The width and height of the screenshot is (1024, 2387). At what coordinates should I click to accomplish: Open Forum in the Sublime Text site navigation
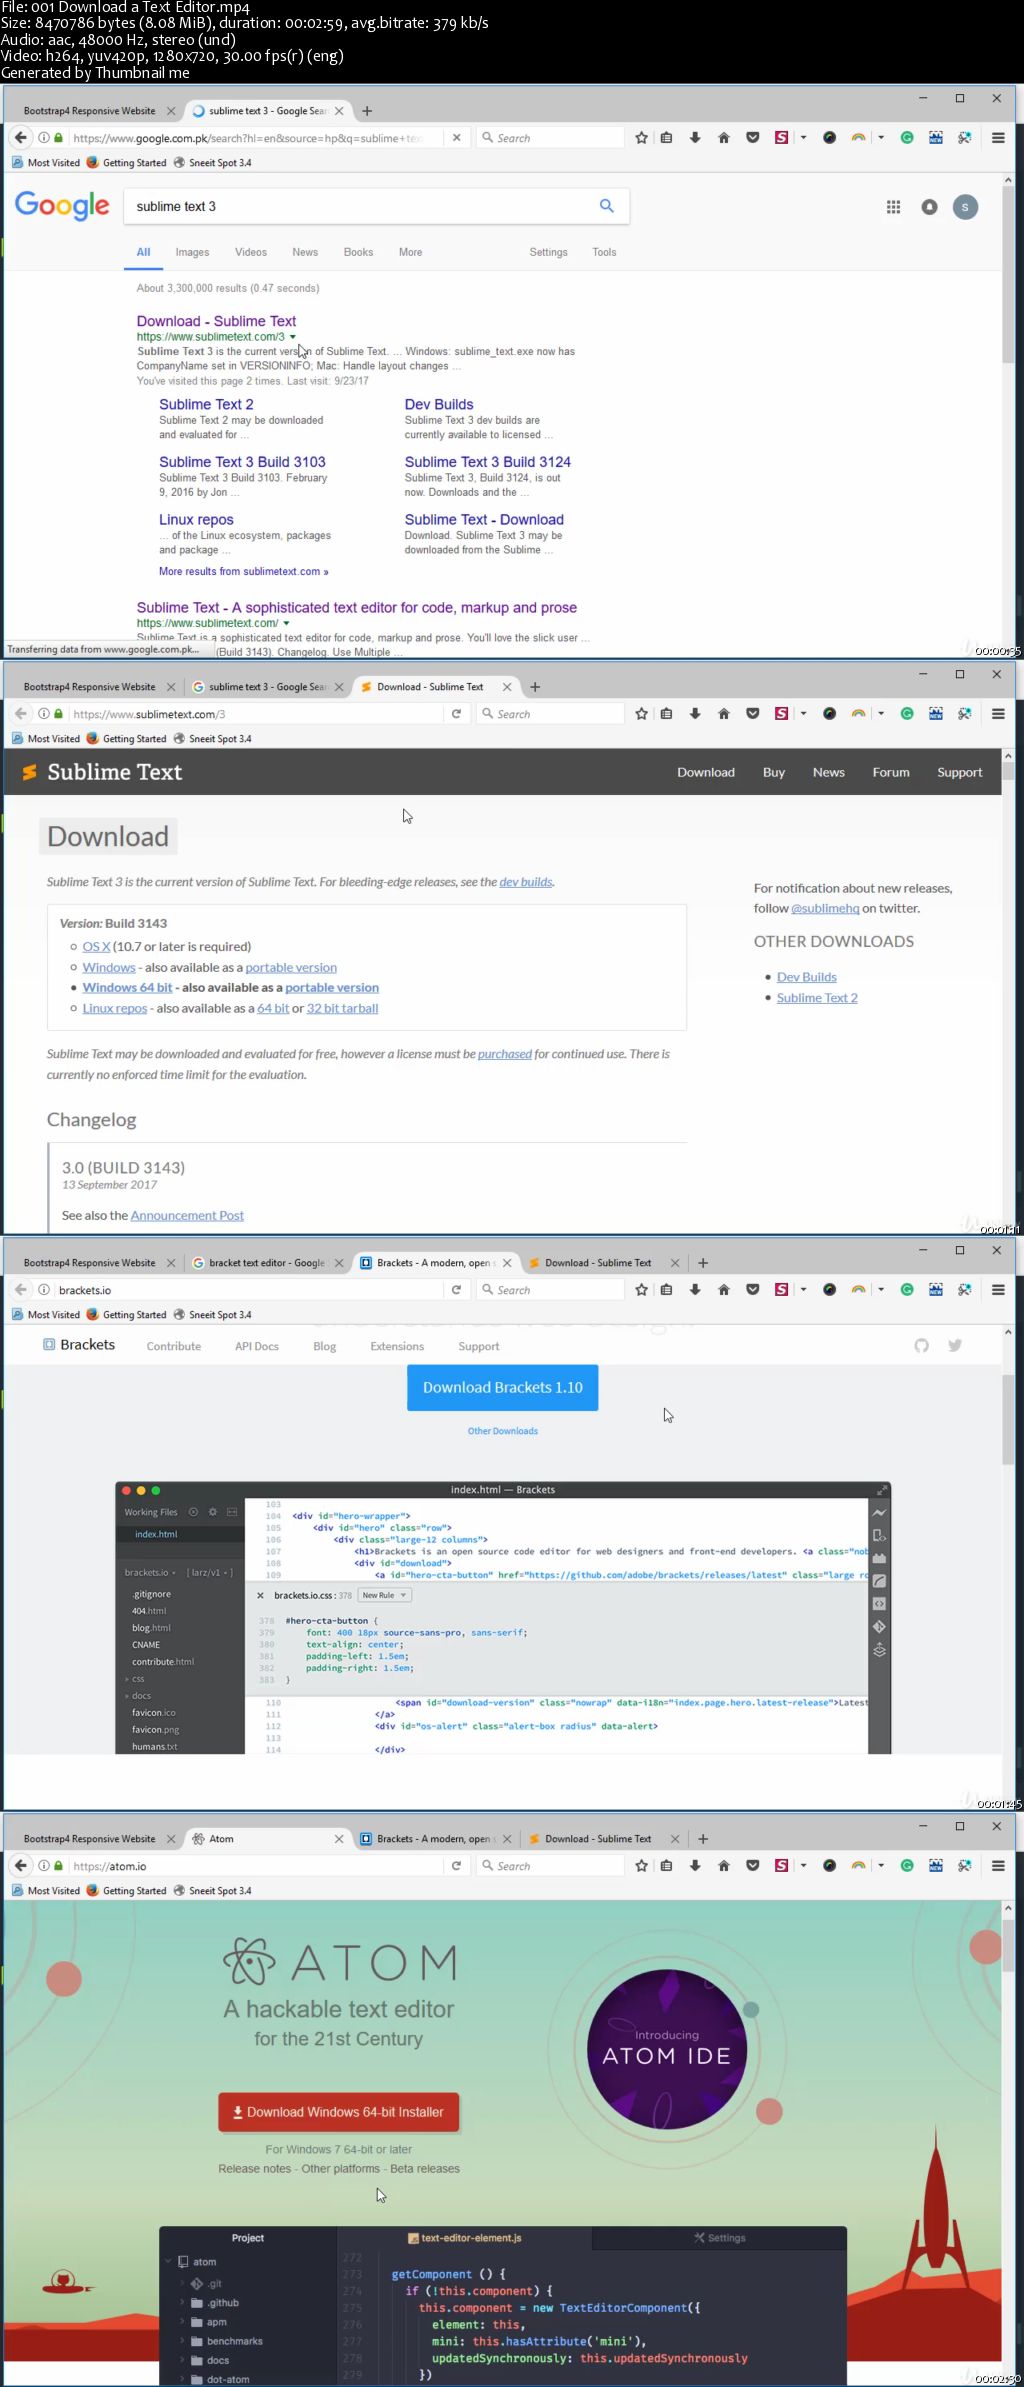pyautogui.click(x=891, y=772)
